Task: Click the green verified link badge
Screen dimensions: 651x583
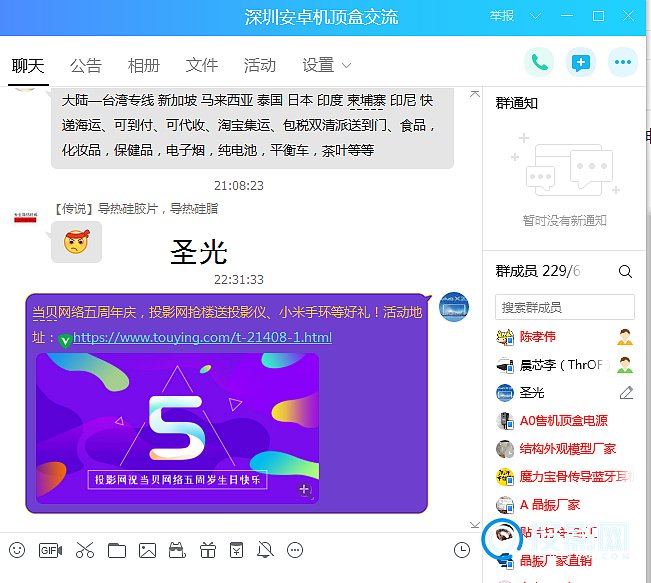Action: pos(65,340)
